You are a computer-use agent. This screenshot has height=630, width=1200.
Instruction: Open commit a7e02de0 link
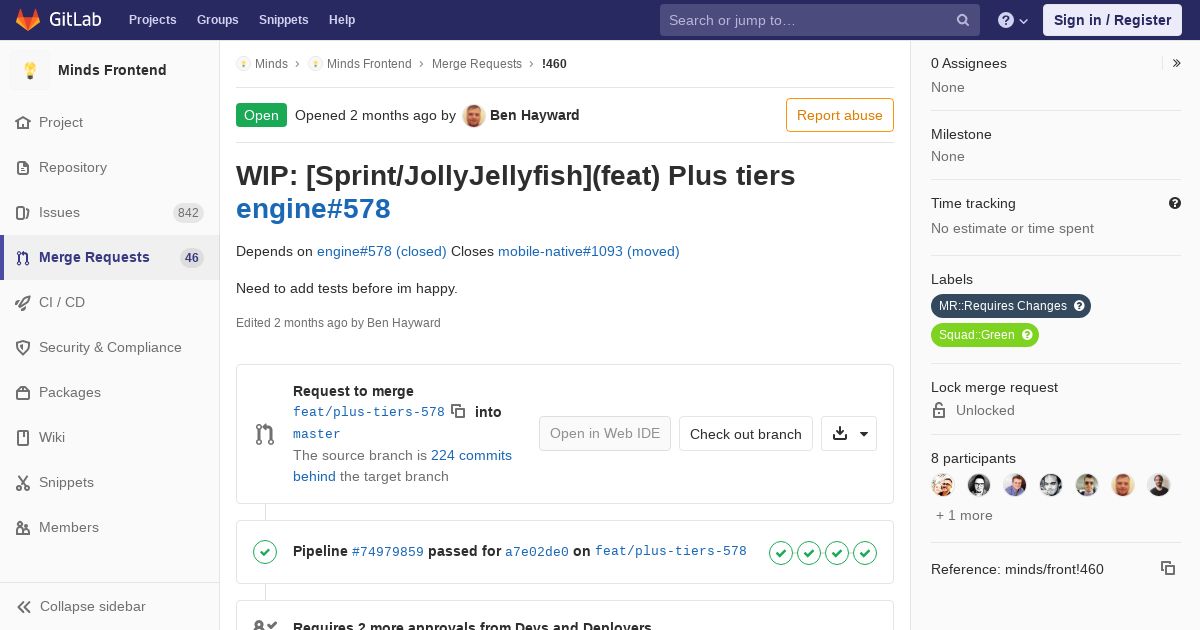[537, 551]
